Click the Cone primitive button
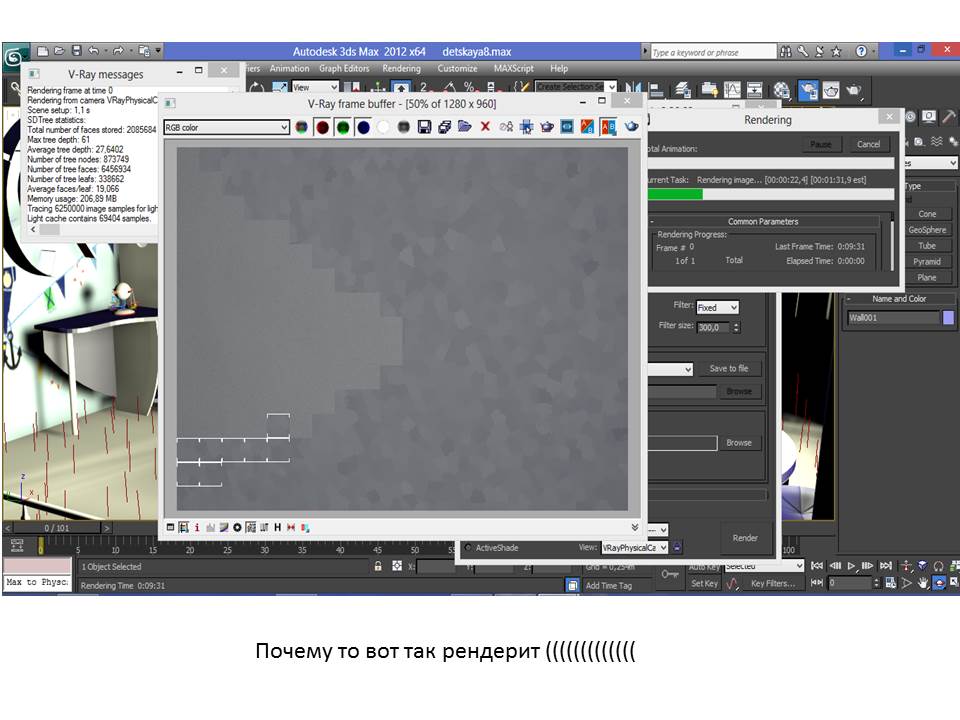 (927, 214)
